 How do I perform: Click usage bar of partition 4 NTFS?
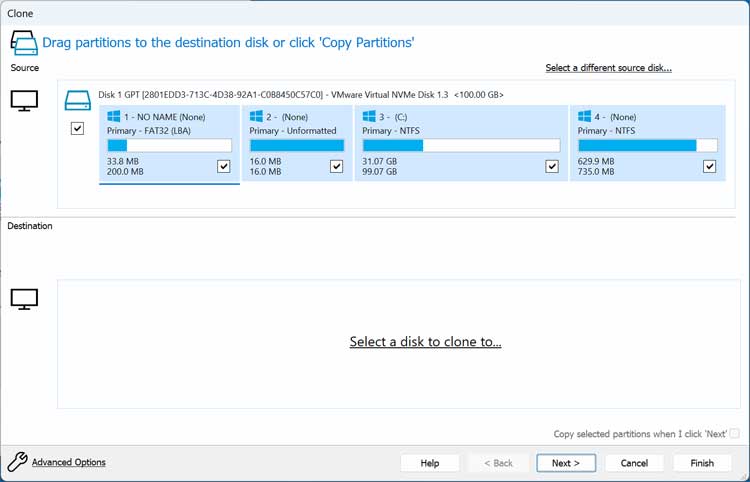tap(648, 145)
